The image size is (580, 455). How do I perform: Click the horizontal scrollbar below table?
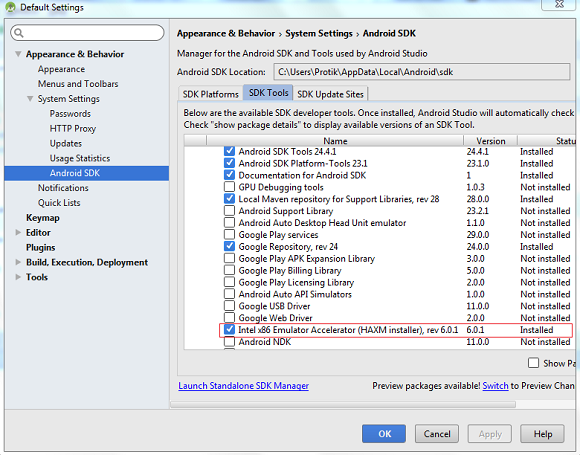click(x=343, y=405)
